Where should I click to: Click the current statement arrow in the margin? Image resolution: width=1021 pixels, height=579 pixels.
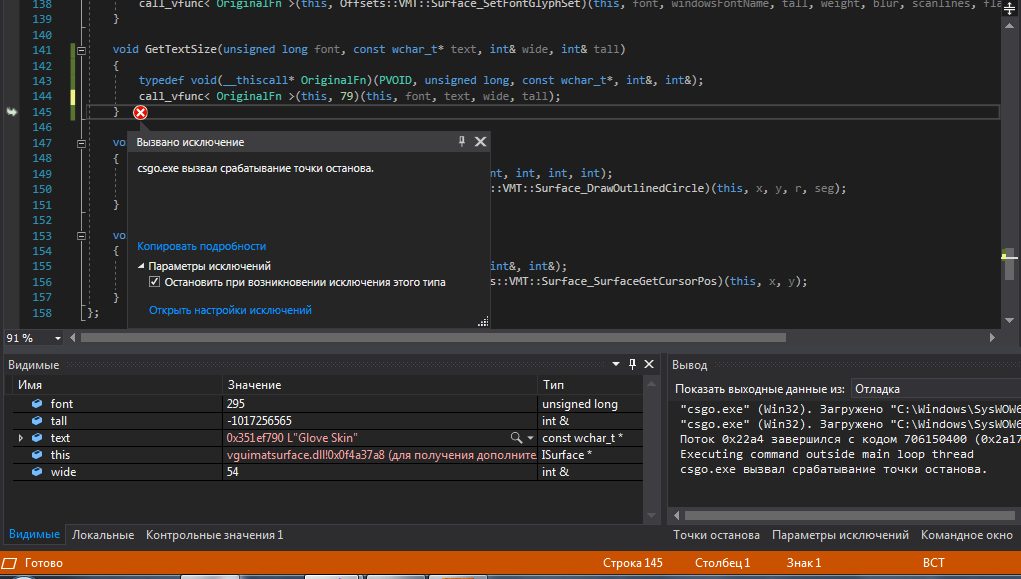point(13,113)
